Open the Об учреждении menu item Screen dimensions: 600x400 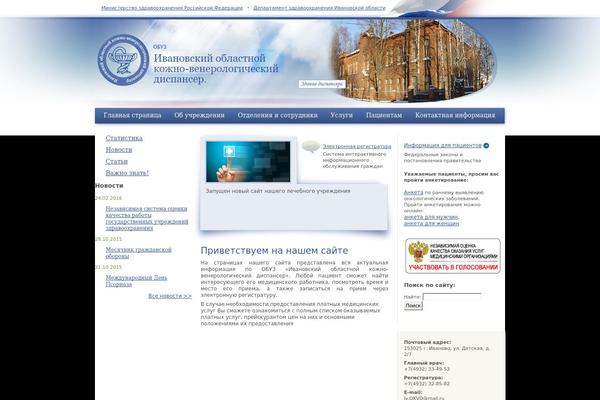(199, 115)
